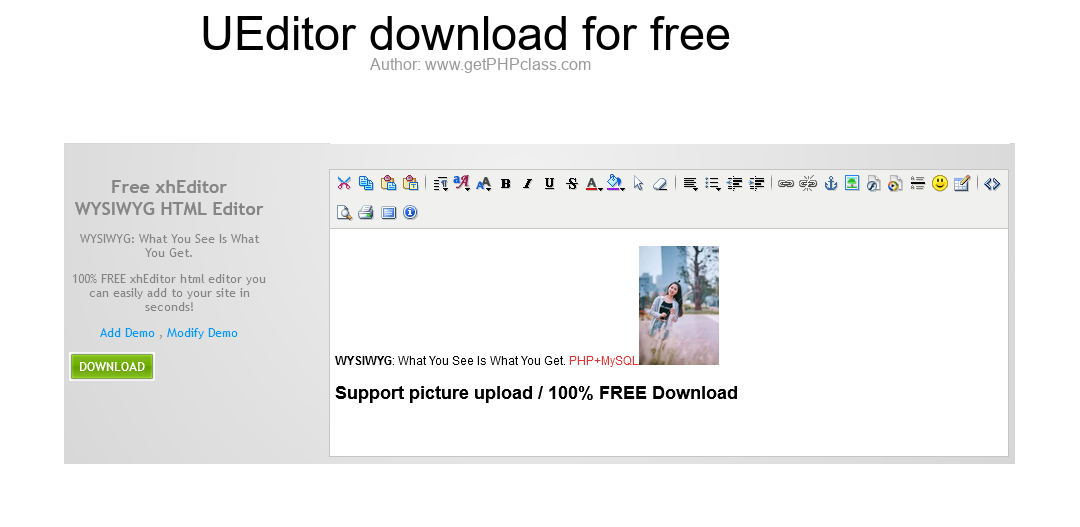The height and width of the screenshot is (527, 1080).
Task: Click the Preview magnifier page icon
Action: [x=344, y=212]
